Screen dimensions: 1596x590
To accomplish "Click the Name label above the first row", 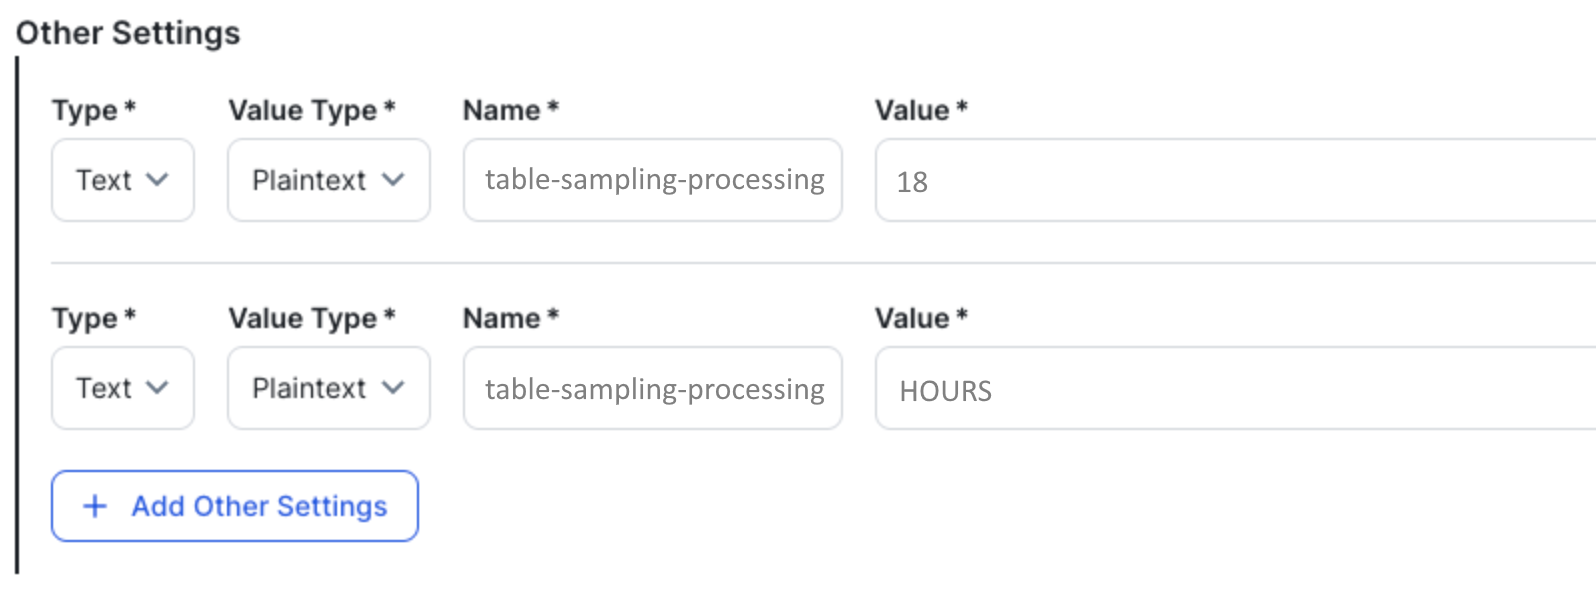I will tap(502, 110).
